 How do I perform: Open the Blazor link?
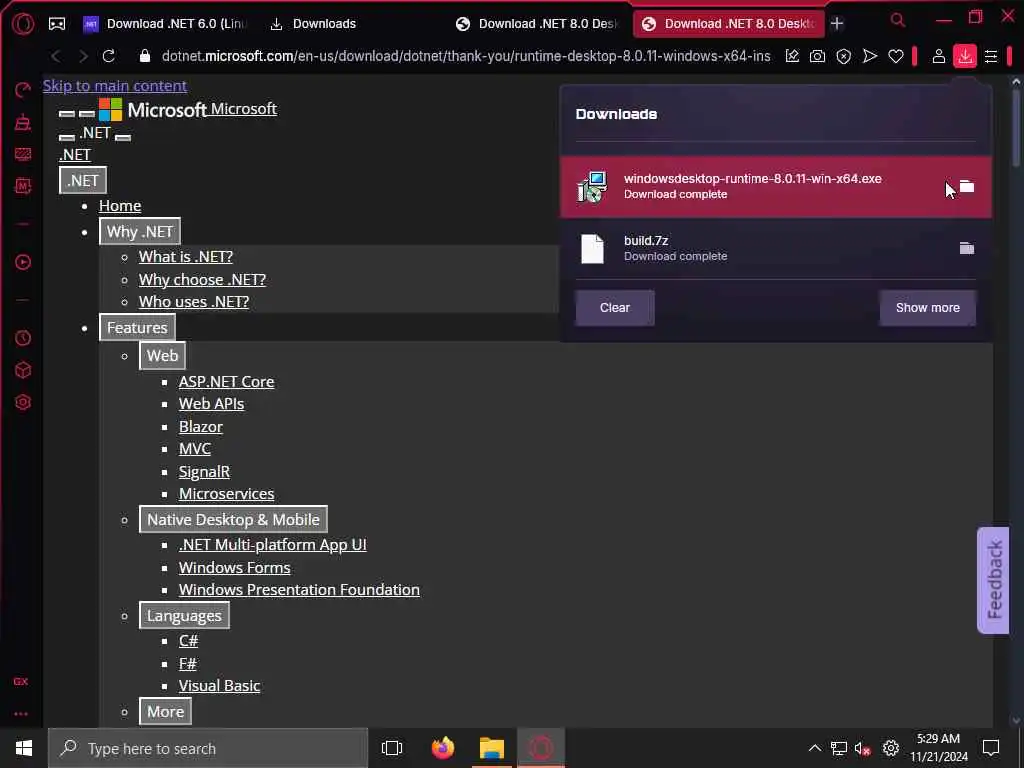click(201, 426)
